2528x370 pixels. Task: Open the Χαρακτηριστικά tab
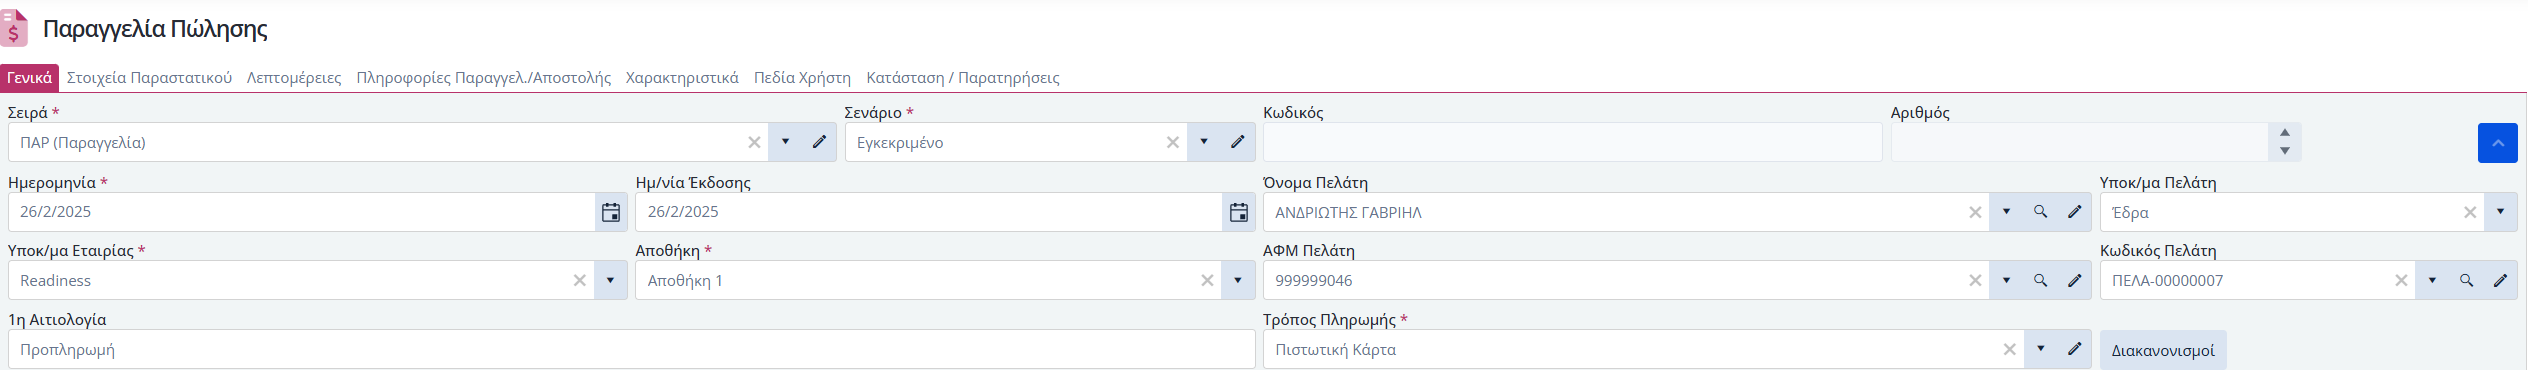coord(682,77)
